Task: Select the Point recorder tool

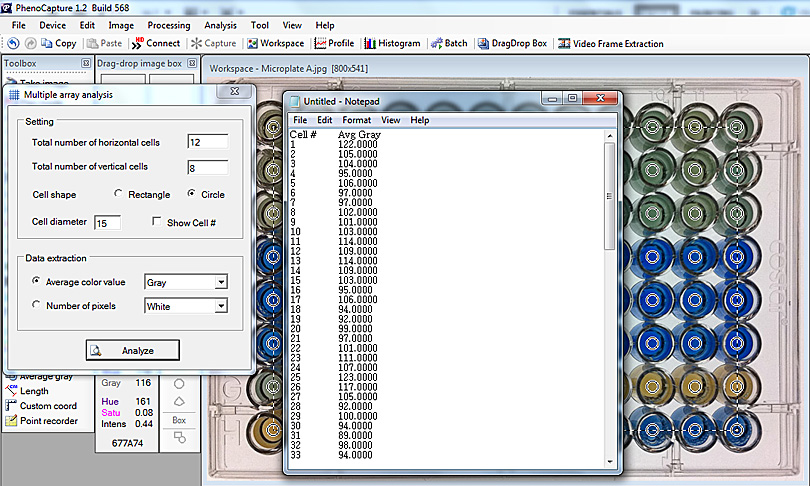Action: tap(48, 421)
